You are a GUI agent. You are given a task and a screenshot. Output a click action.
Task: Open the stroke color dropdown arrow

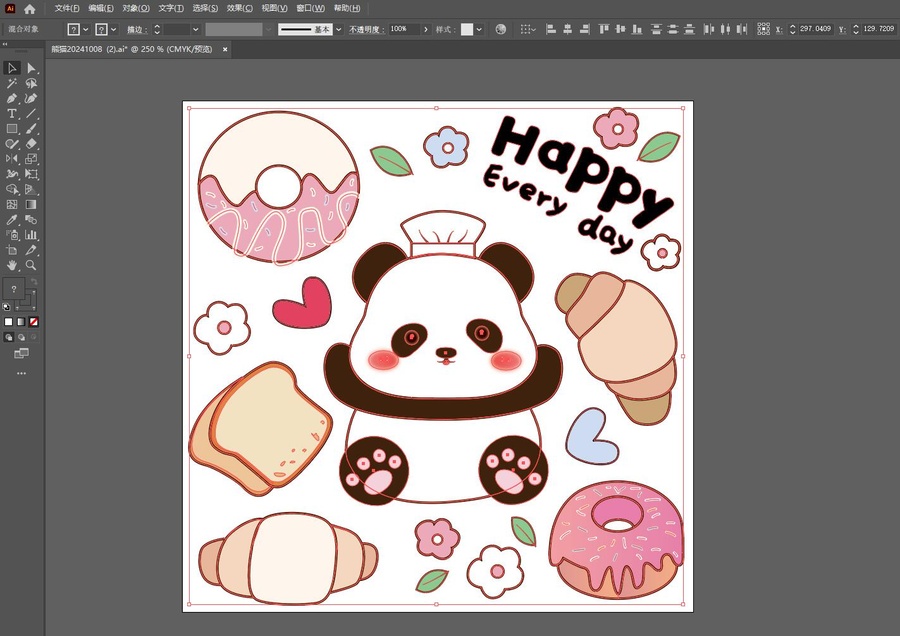[x=114, y=29]
